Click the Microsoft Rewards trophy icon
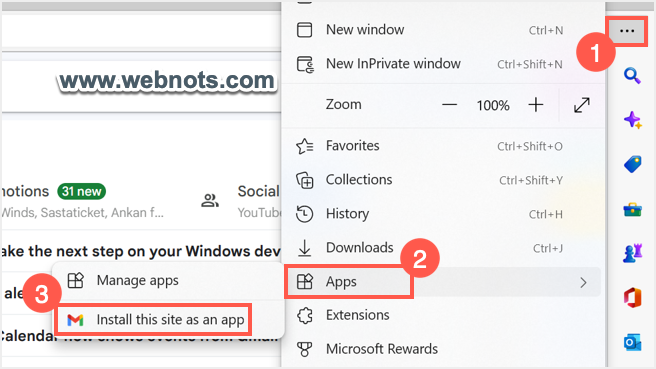The height and width of the screenshot is (369, 656). pos(305,349)
